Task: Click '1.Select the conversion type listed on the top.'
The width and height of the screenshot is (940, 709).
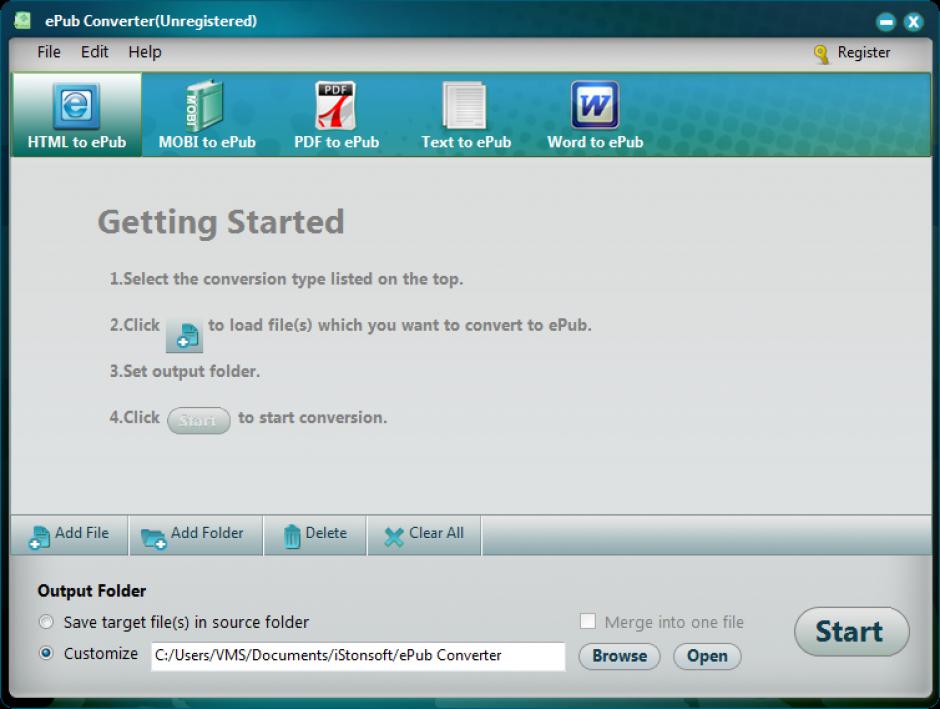Action: point(286,279)
